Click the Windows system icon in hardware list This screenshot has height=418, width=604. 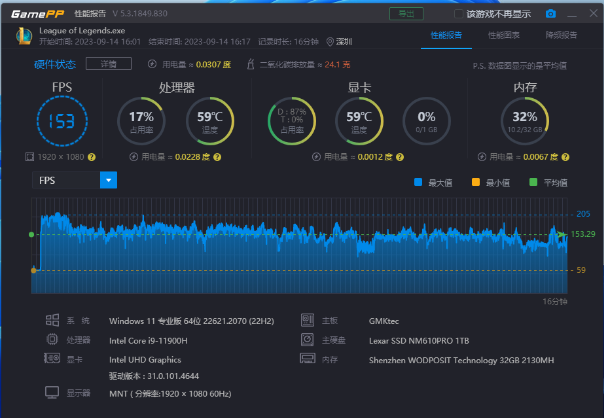coord(52,321)
